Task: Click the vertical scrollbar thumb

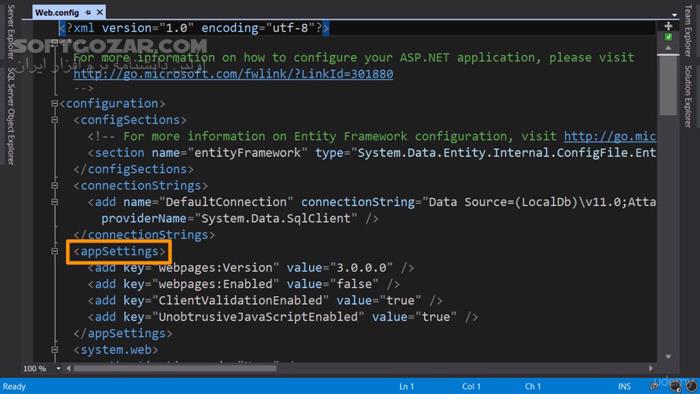Action: [x=668, y=85]
